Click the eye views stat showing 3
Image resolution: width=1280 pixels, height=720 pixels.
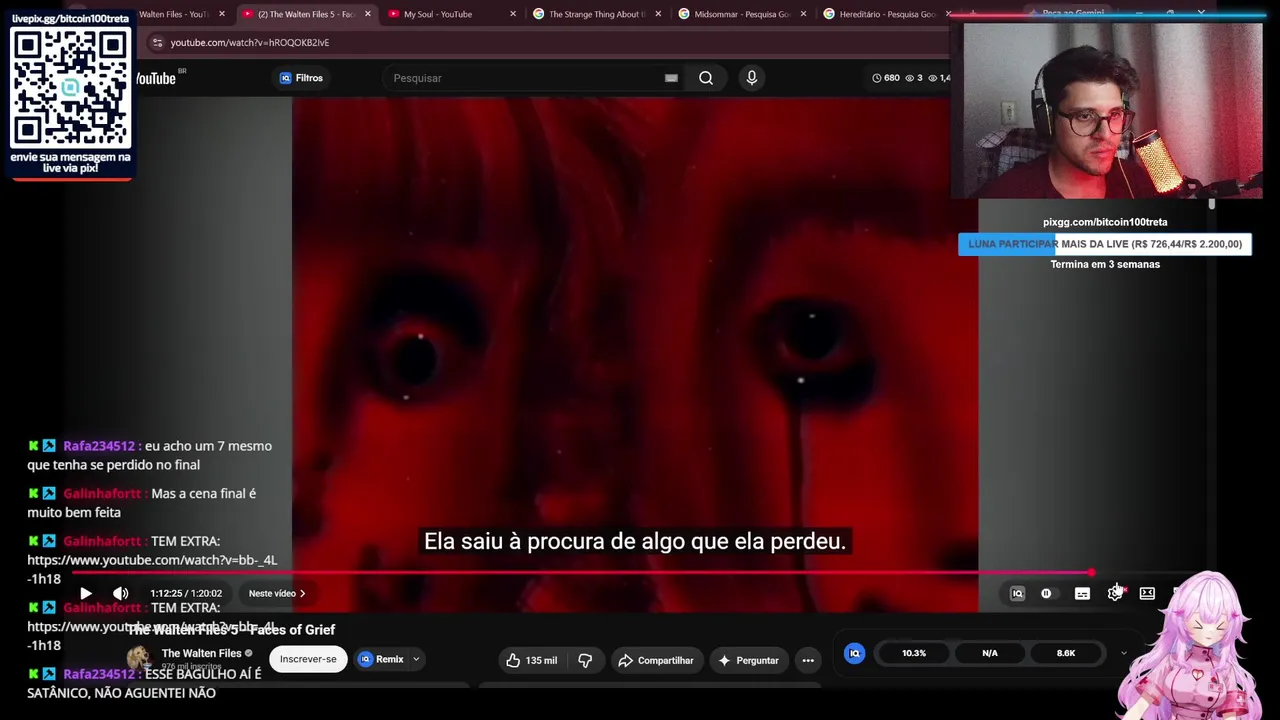tap(914, 78)
